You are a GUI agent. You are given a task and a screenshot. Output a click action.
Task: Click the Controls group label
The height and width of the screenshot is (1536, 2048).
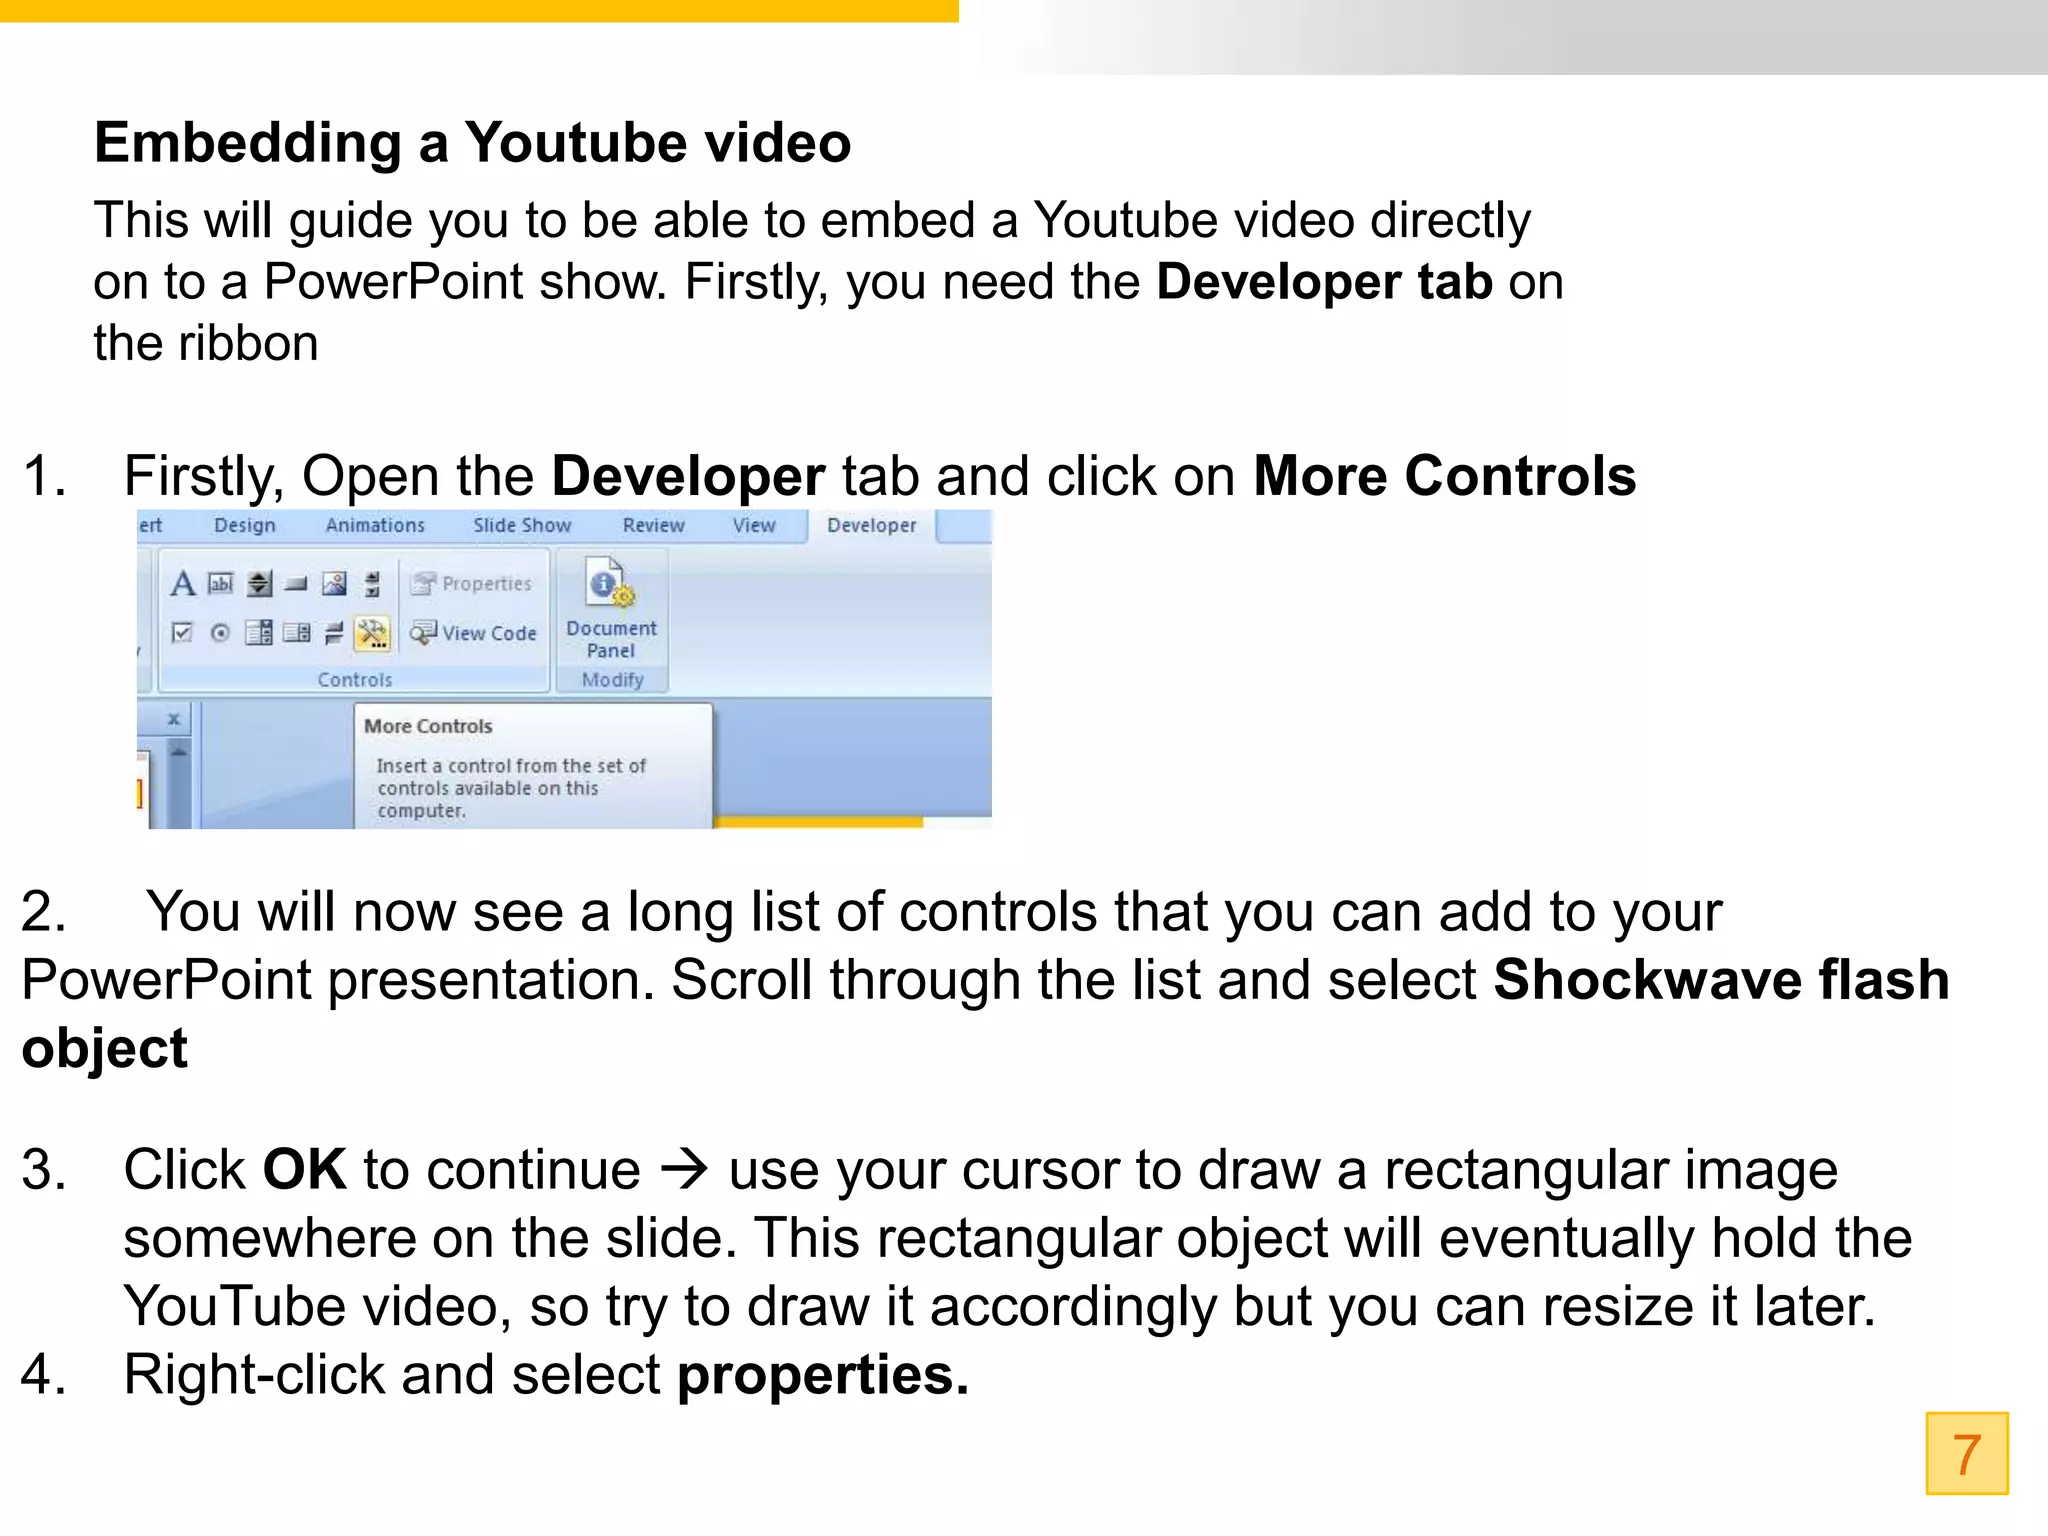click(355, 680)
